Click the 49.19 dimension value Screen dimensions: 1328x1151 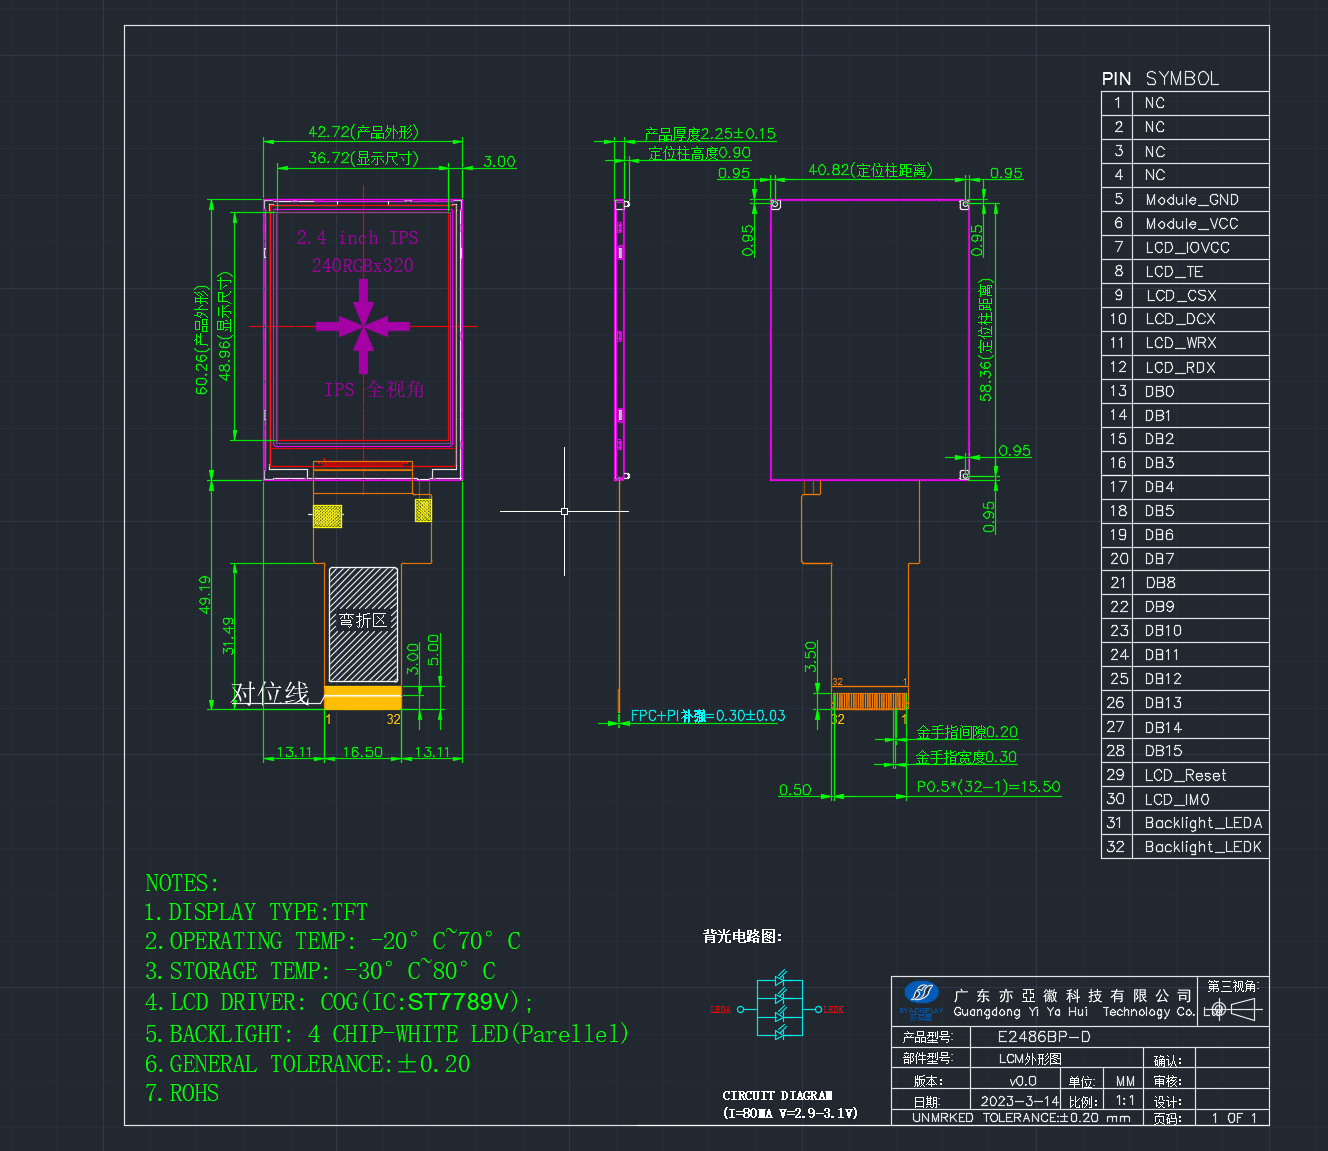point(204,594)
